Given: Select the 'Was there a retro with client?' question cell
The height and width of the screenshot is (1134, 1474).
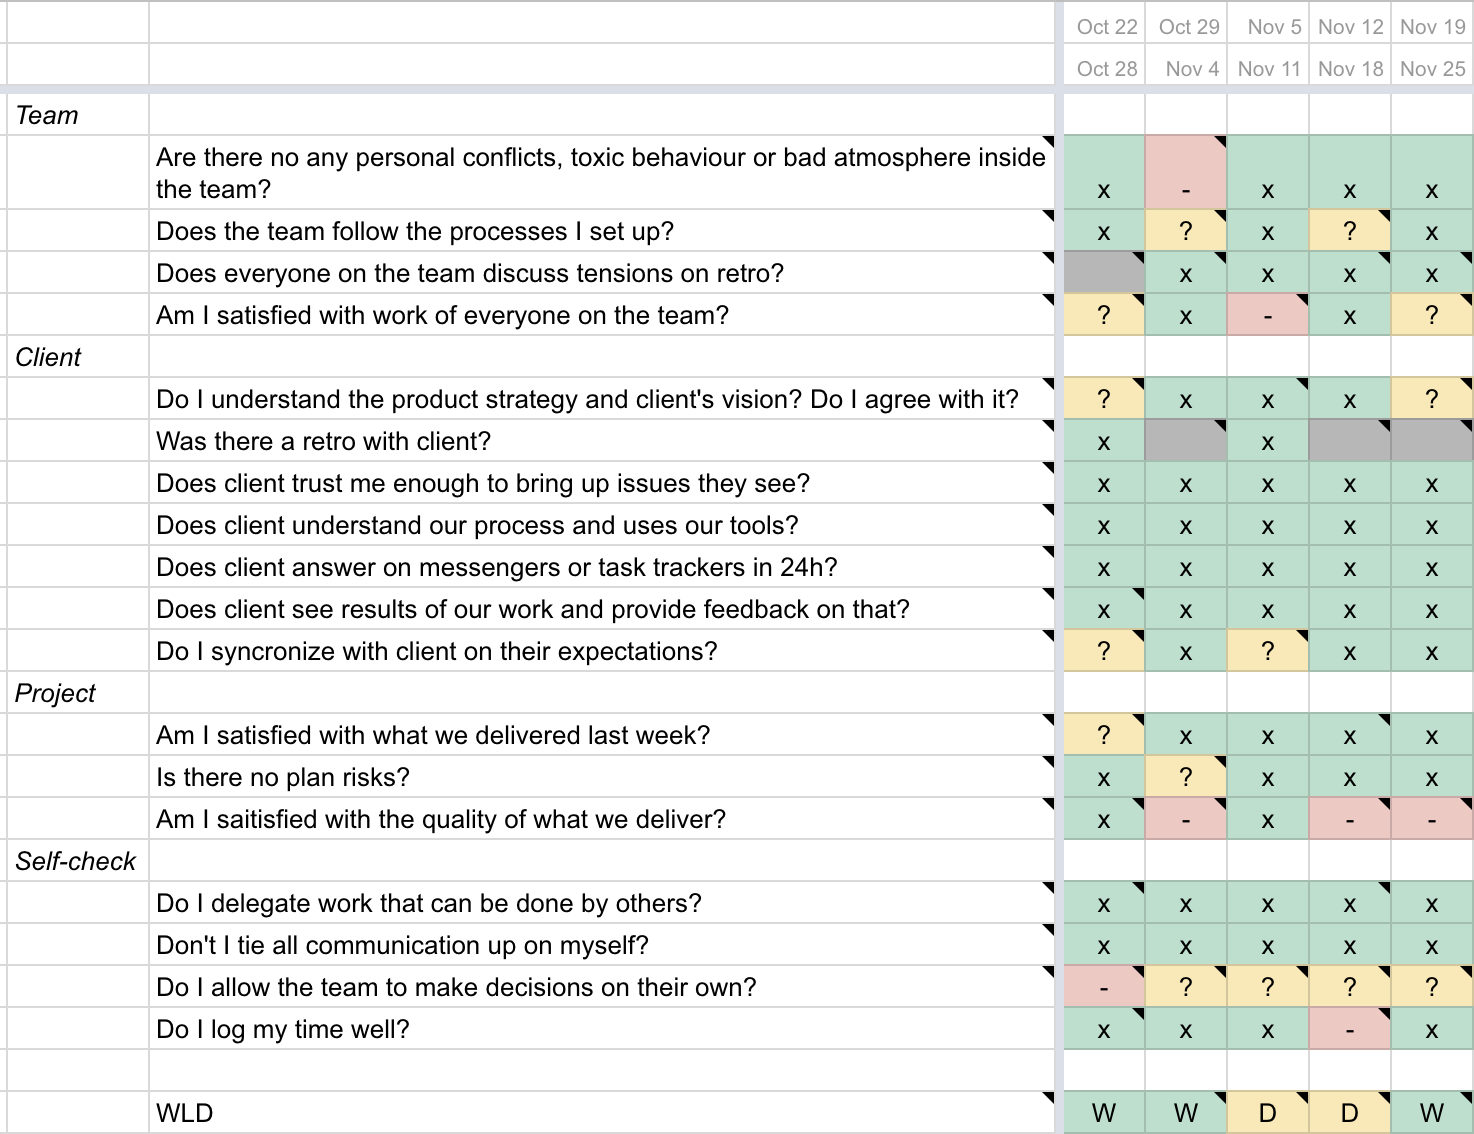Looking at the screenshot, I should [x=603, y=441].
